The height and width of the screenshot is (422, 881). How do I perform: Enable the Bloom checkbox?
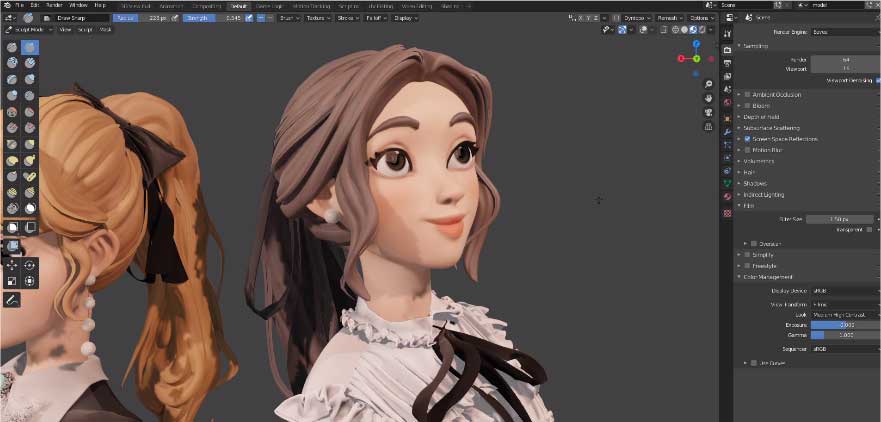(747, 105)
